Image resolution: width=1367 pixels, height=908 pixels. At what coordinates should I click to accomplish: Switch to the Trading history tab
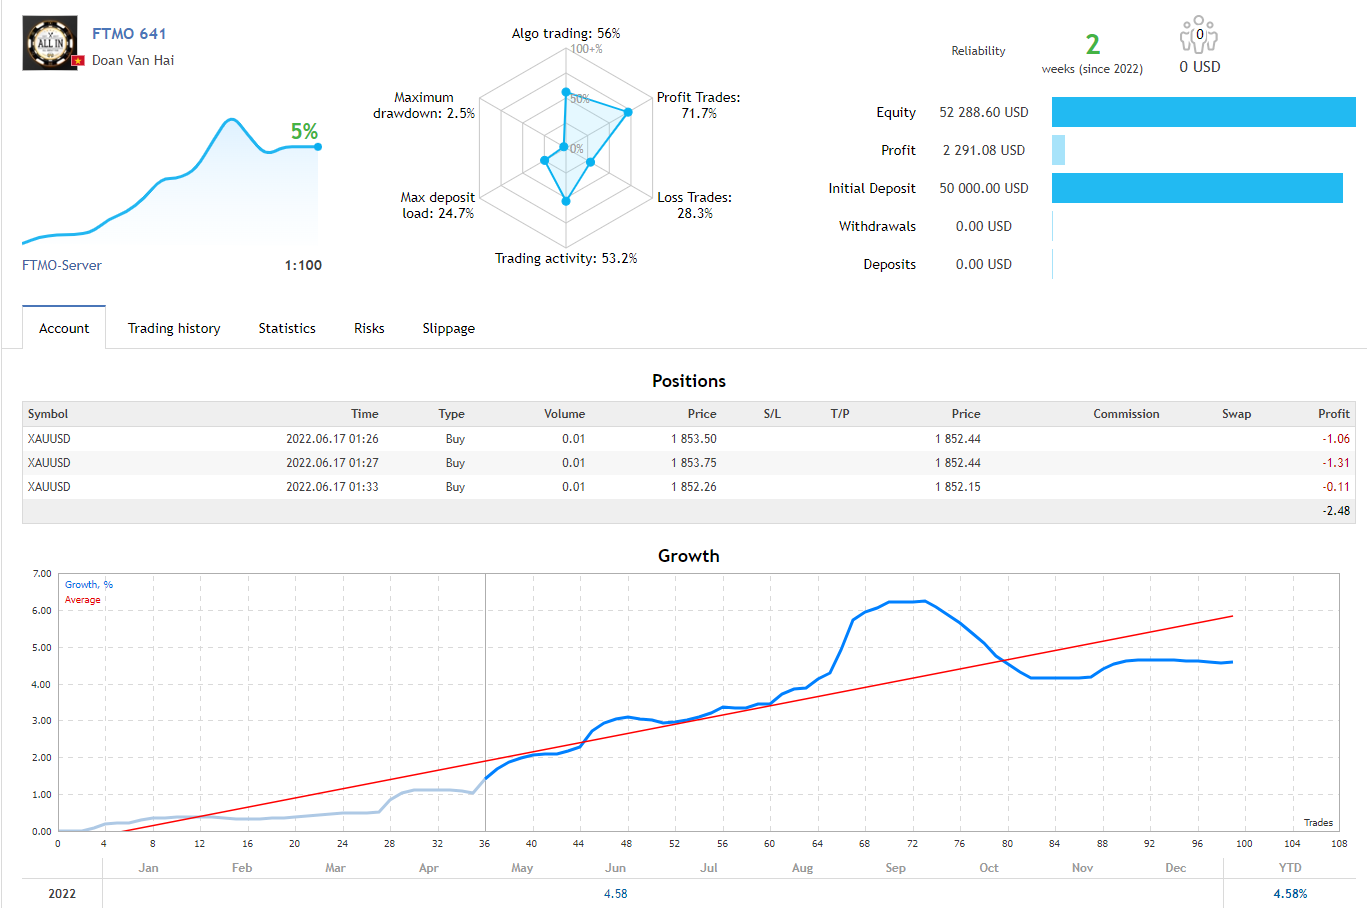tap(174, 328)
